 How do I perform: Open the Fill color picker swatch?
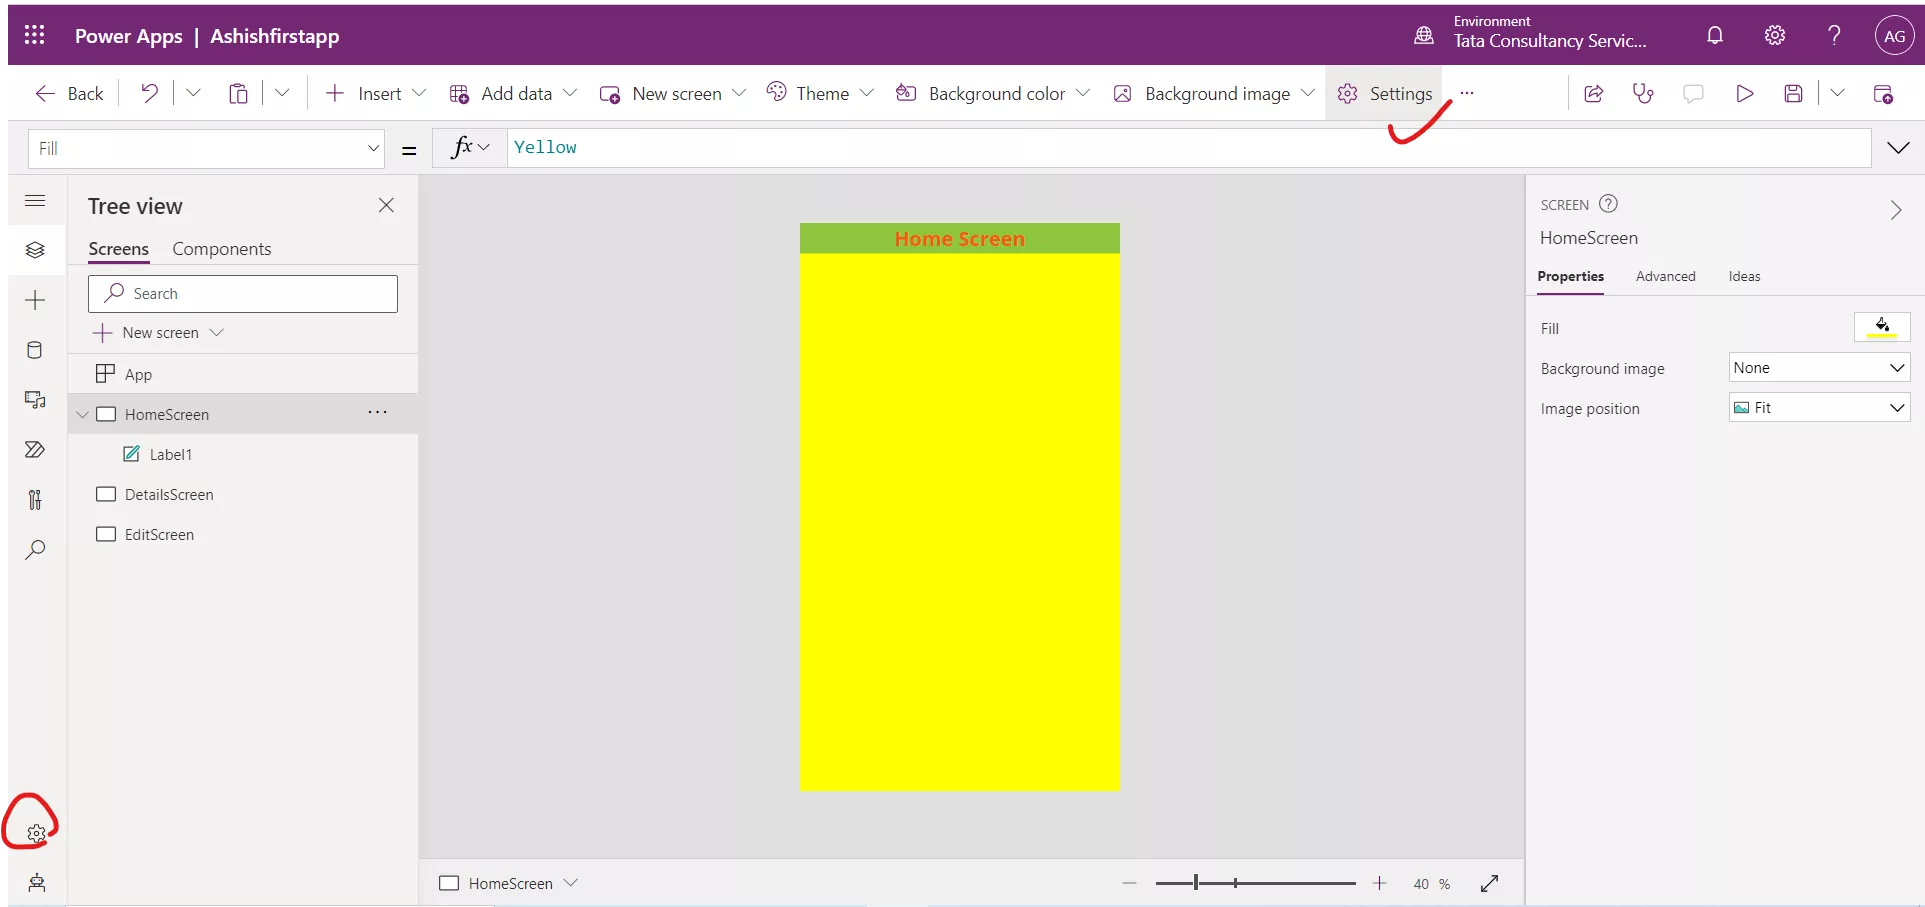tap(1882, 327)
